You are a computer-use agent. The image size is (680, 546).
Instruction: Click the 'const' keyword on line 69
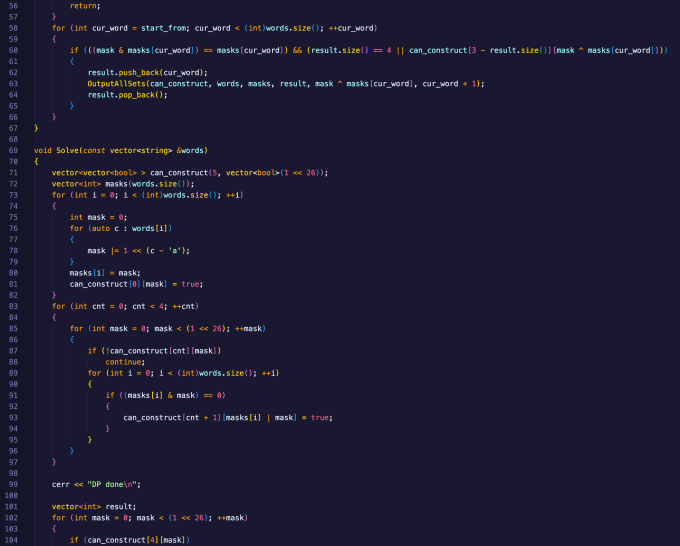94,150
